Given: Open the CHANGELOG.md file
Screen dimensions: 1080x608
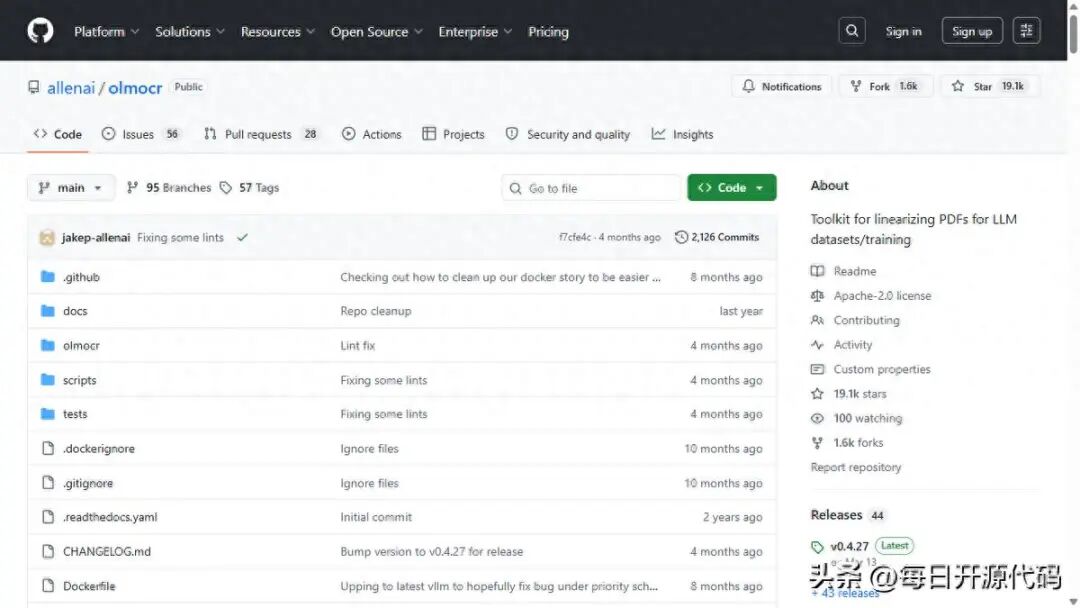Looking at the screenshot, I should [x=107, y=552].
